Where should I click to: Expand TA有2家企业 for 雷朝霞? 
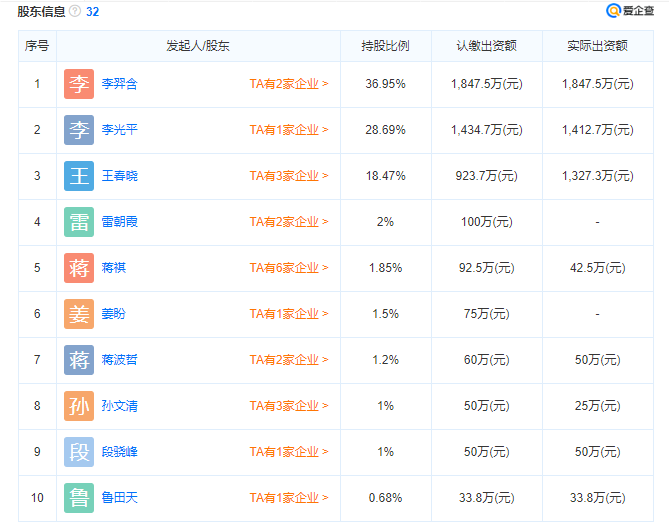tap(289, 222)
